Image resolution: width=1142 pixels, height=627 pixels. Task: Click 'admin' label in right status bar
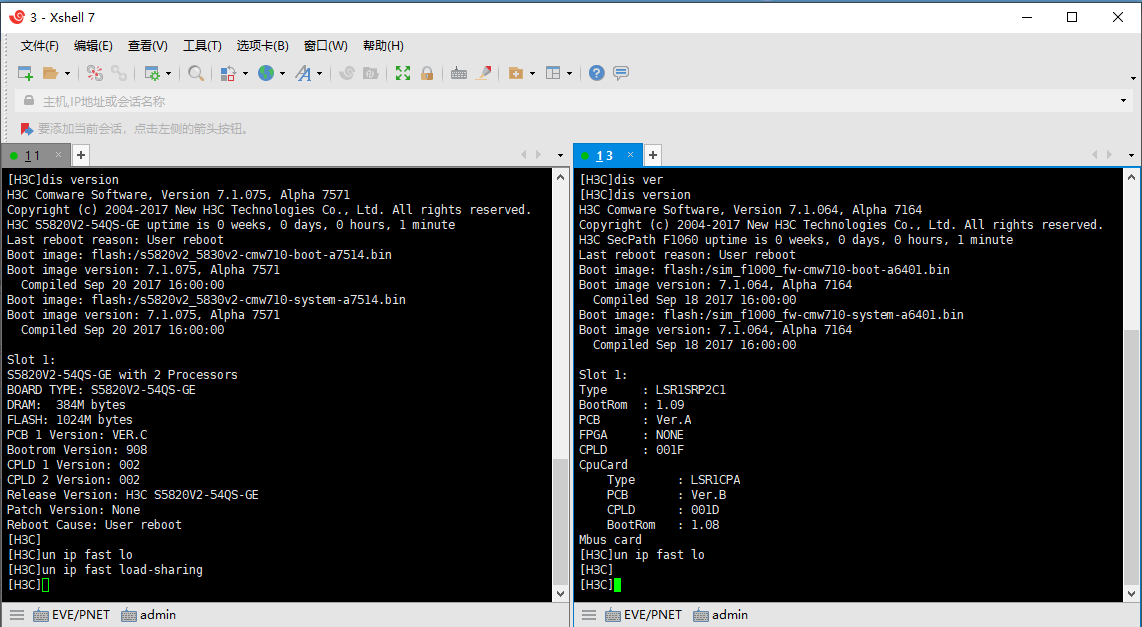coord(730,615)
